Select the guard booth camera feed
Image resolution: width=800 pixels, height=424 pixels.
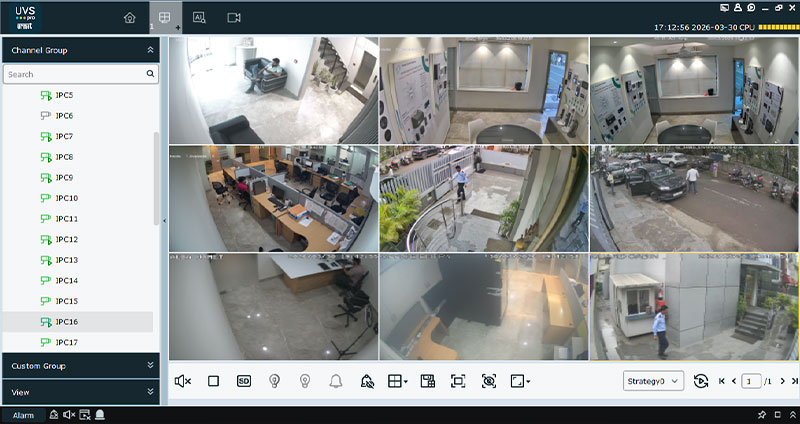[693, 306]
